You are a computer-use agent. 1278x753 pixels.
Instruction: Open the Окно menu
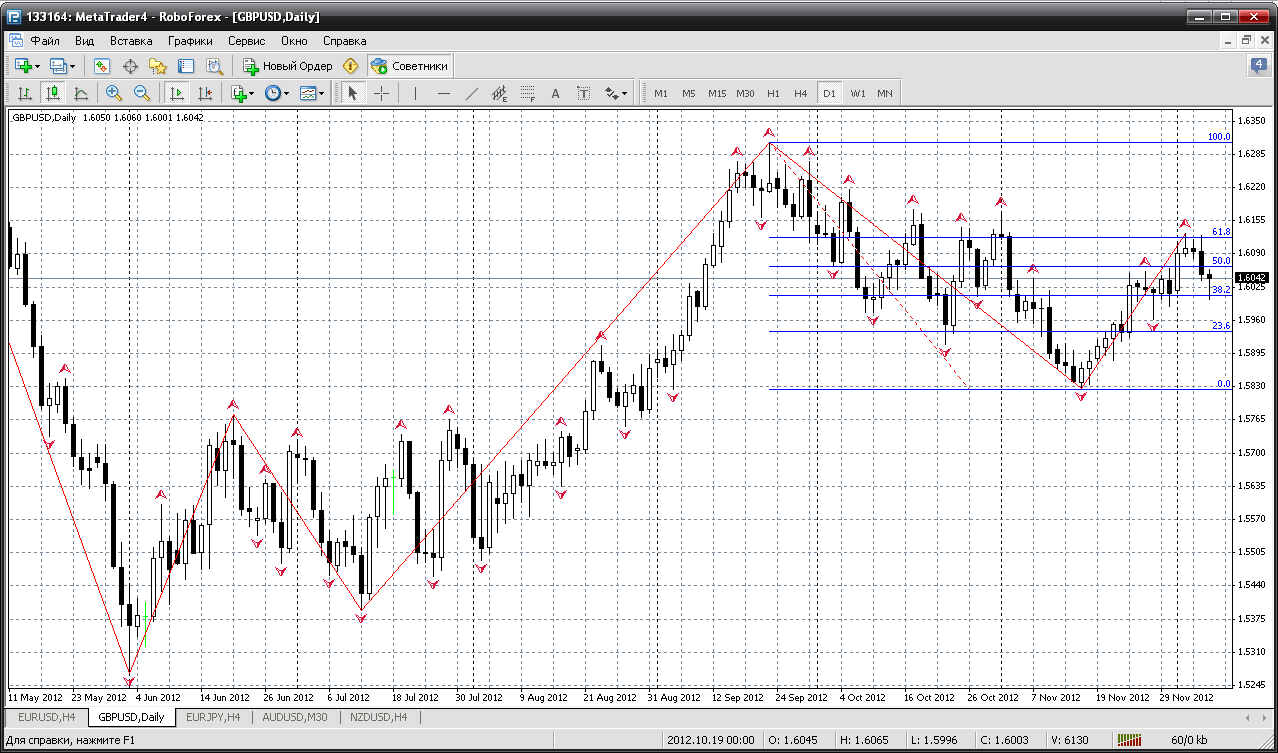[295, 41]
